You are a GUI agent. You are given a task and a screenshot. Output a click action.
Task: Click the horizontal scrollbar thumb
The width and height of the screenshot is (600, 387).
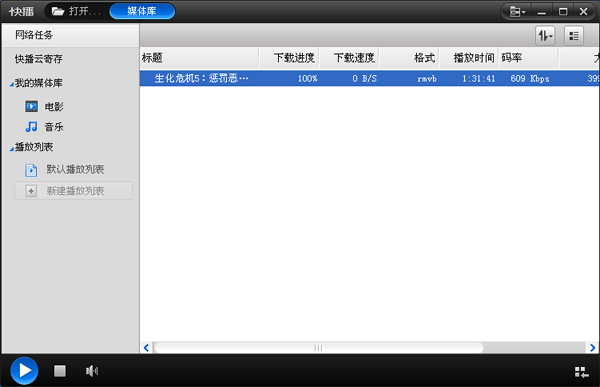[x=319, y=348]
